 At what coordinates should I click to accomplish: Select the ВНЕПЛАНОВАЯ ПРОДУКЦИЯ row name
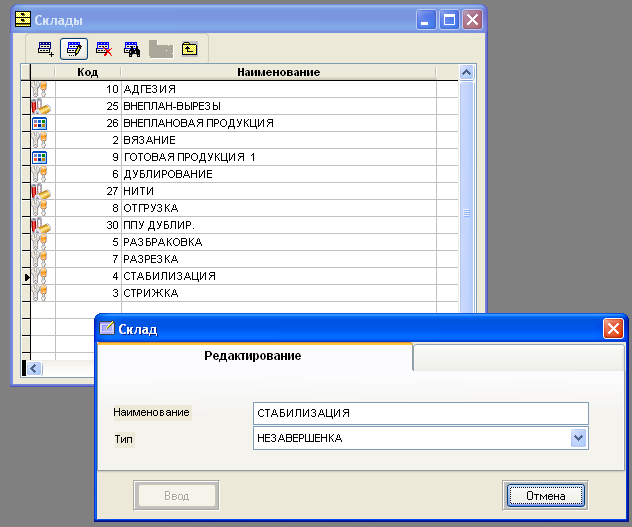198,123
